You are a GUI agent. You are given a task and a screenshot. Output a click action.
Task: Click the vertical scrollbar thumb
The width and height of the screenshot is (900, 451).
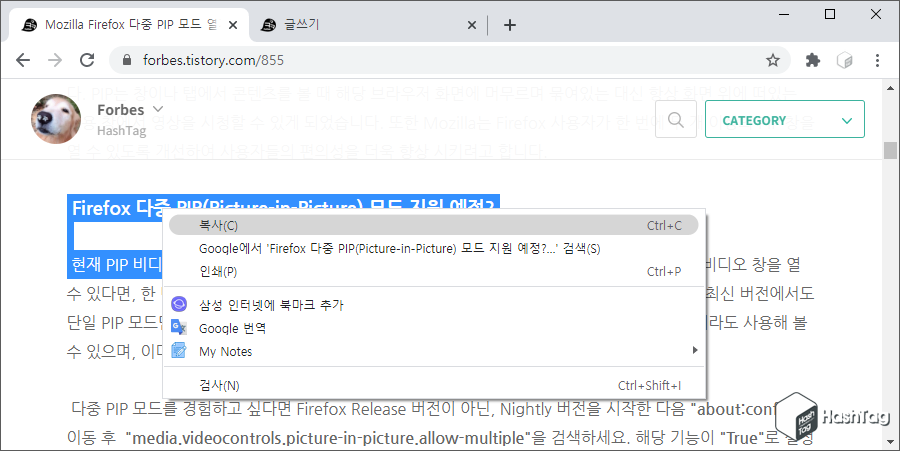[x=890, y=150]
